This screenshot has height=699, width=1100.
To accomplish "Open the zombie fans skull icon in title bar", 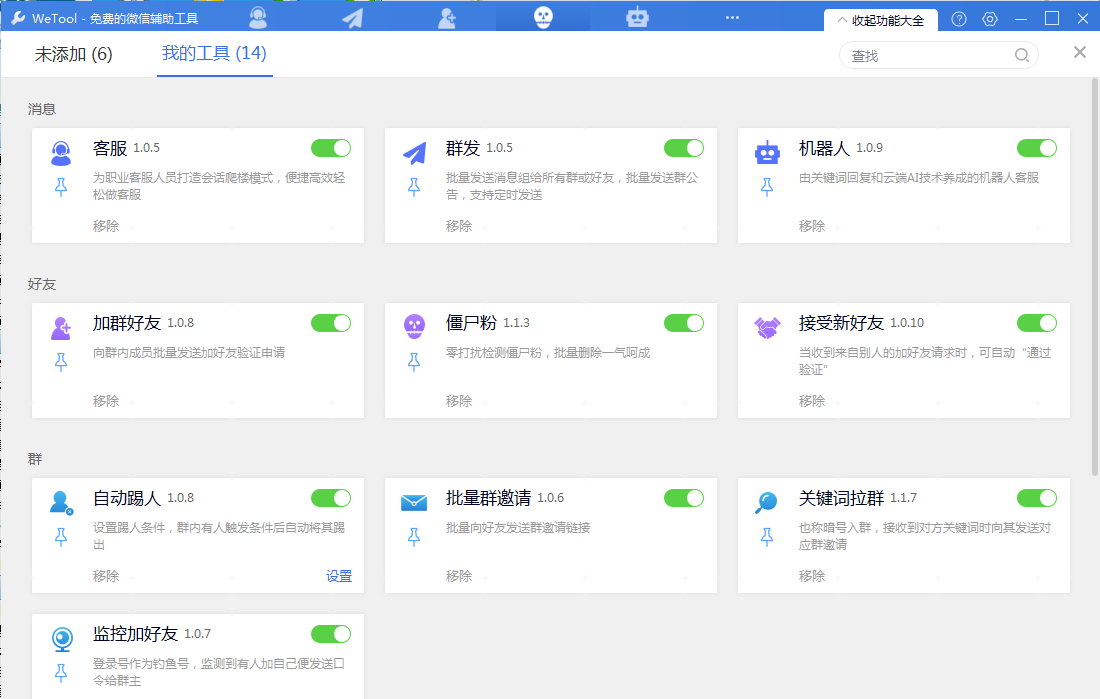I will [x=543, y=17].
